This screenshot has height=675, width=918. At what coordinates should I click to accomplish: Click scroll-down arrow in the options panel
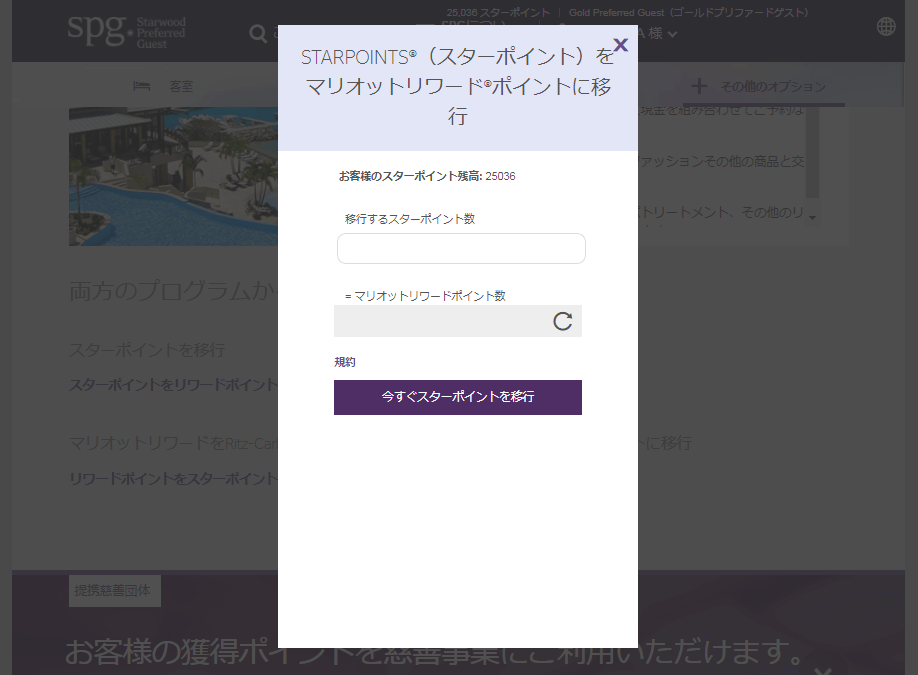pos(812,217)
